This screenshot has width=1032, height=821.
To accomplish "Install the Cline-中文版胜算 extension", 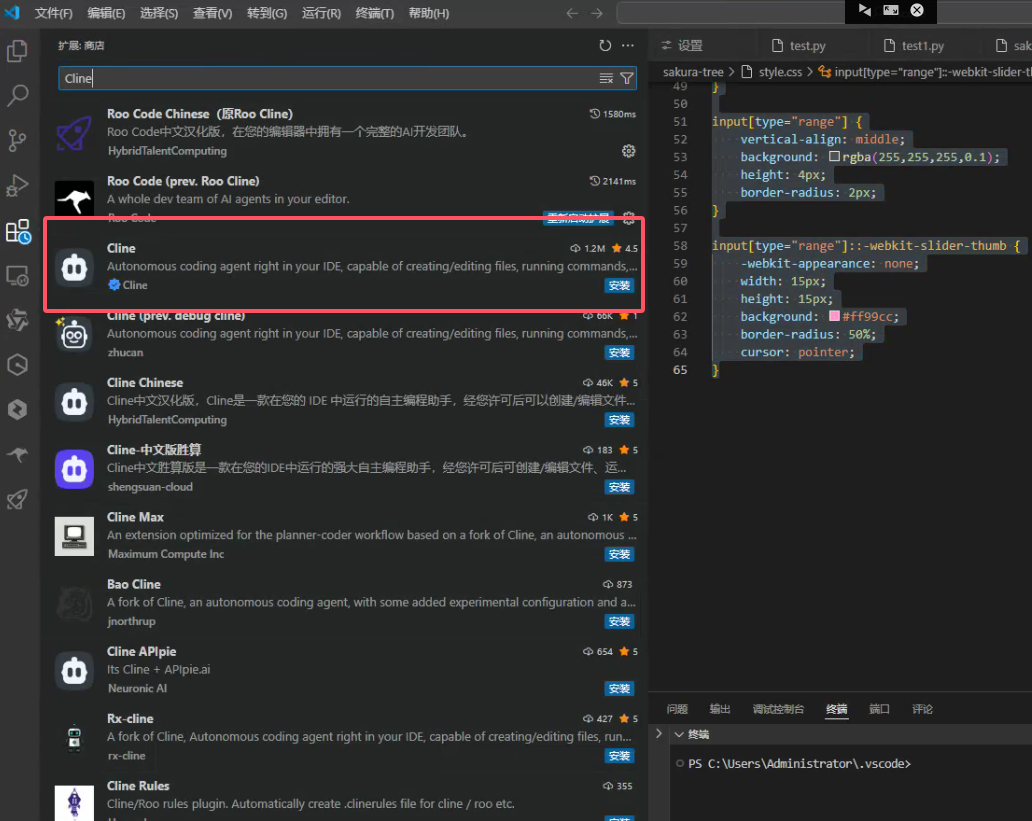I will (619, 487).
